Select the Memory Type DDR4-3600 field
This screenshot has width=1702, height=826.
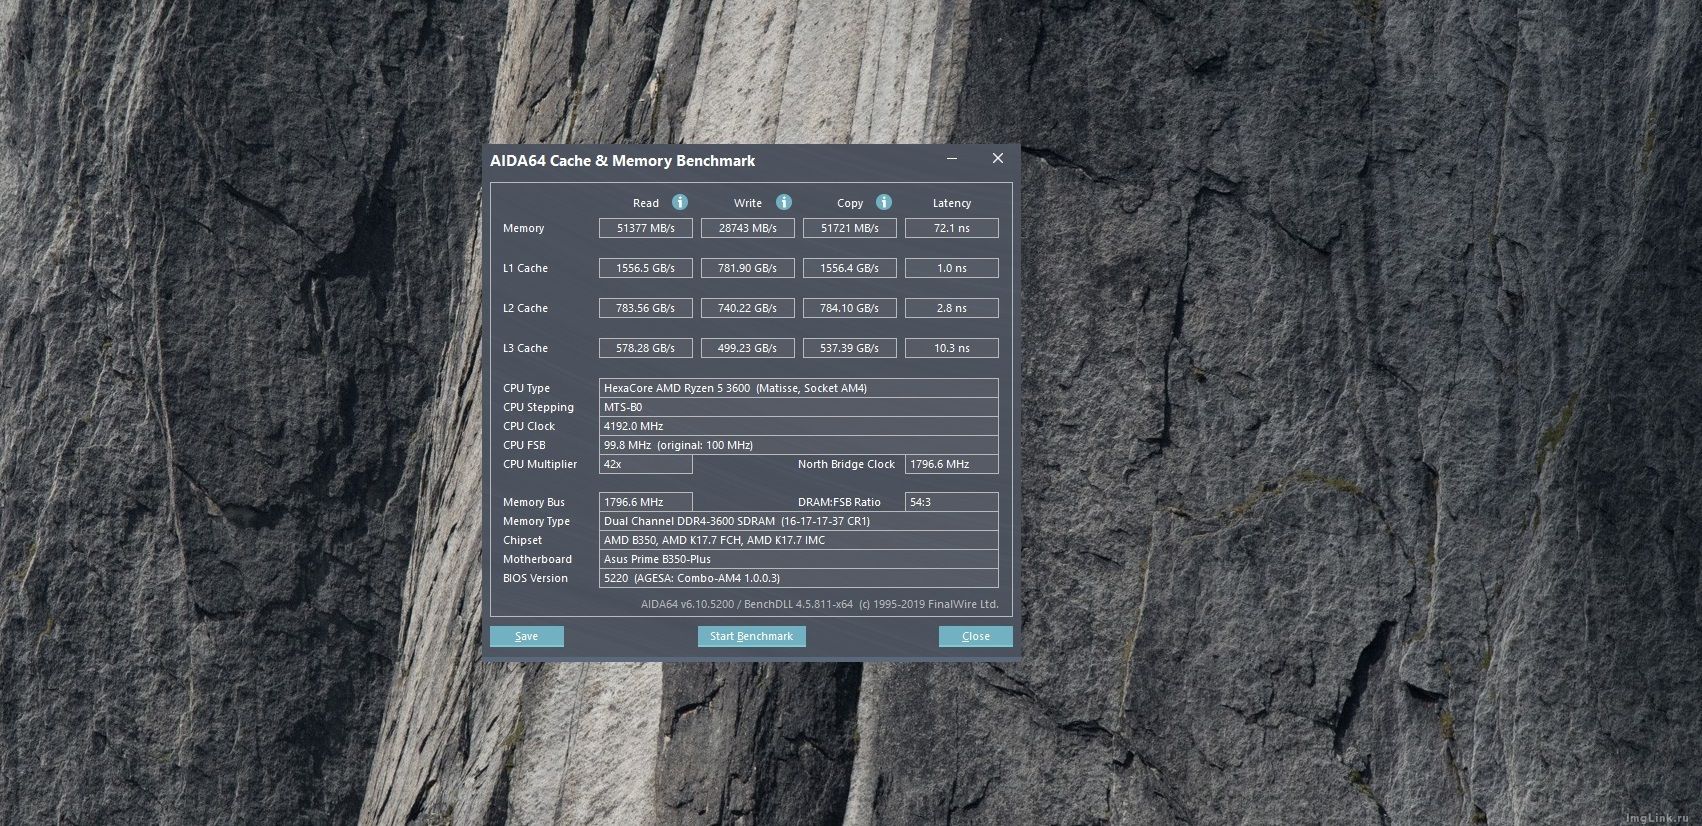pos(797,521)
